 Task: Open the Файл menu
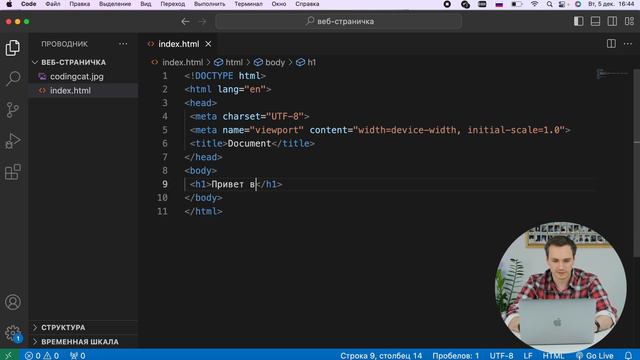pos(53,4)
